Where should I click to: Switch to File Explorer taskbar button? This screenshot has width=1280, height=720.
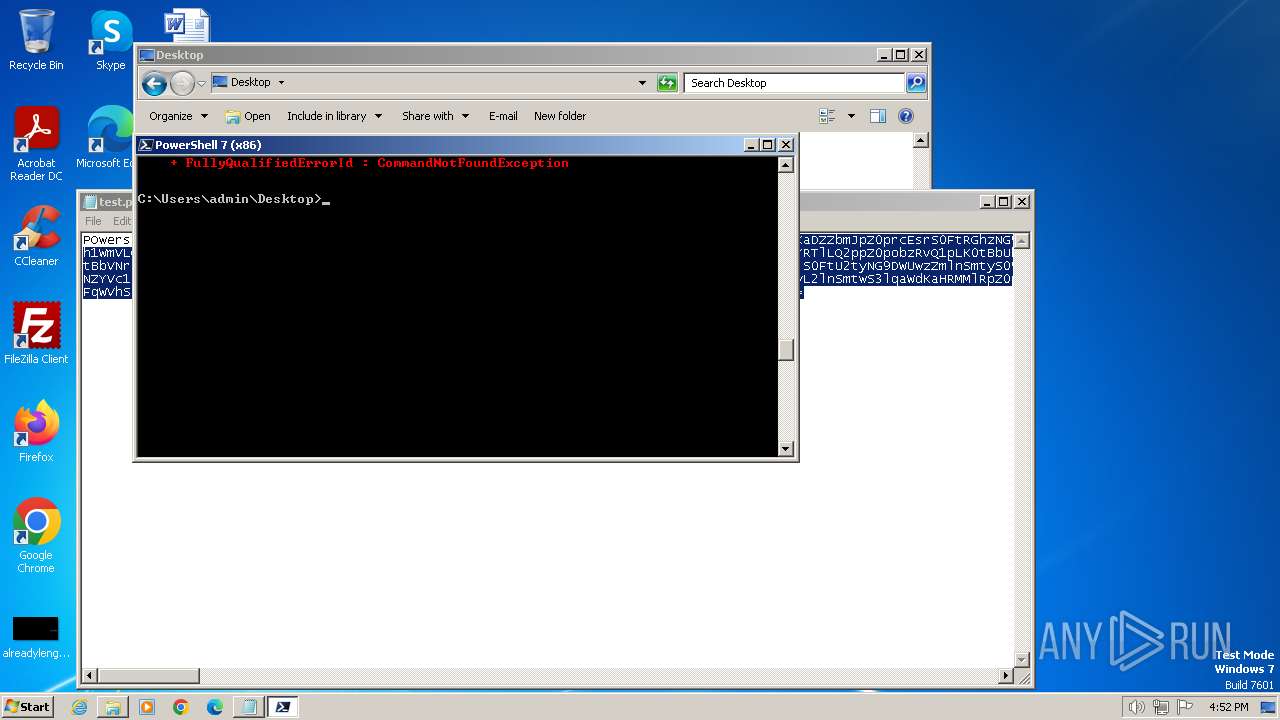(x=113, y=707)
